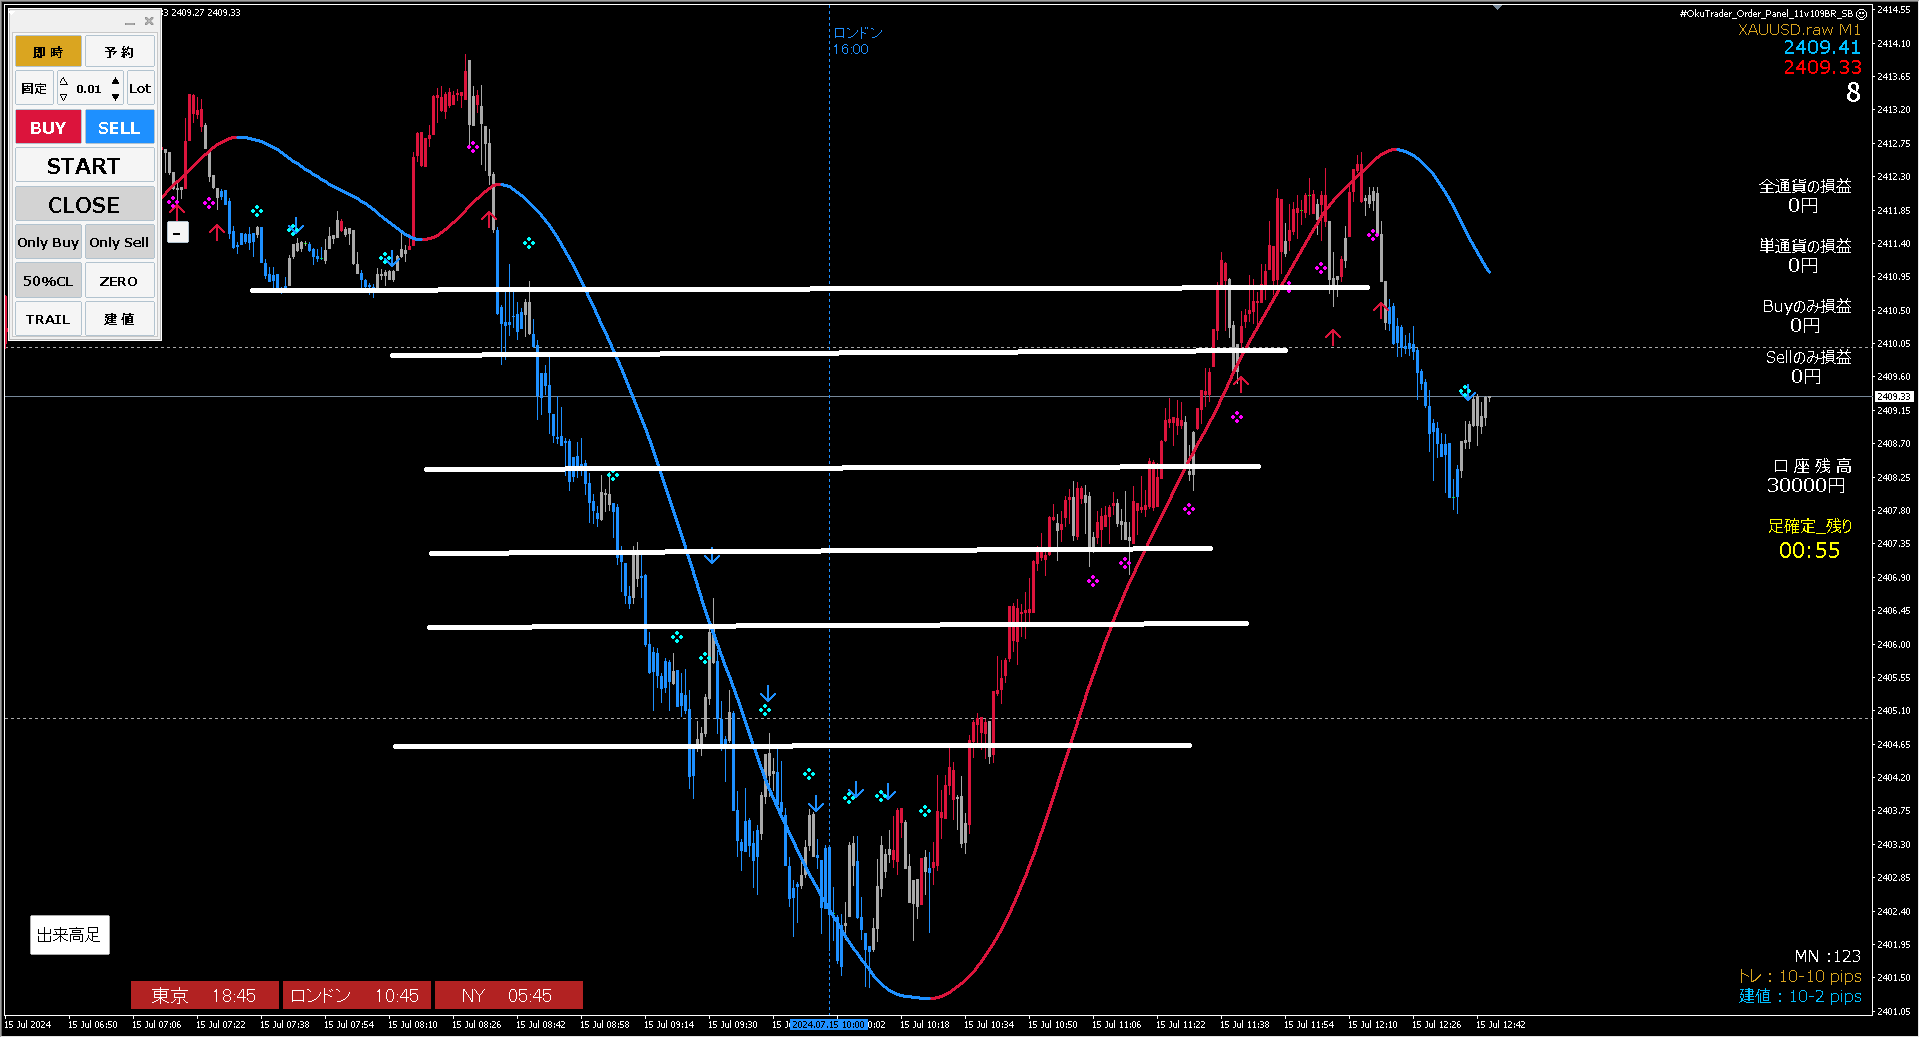Click the 単通貨の損益 label

1805,246
